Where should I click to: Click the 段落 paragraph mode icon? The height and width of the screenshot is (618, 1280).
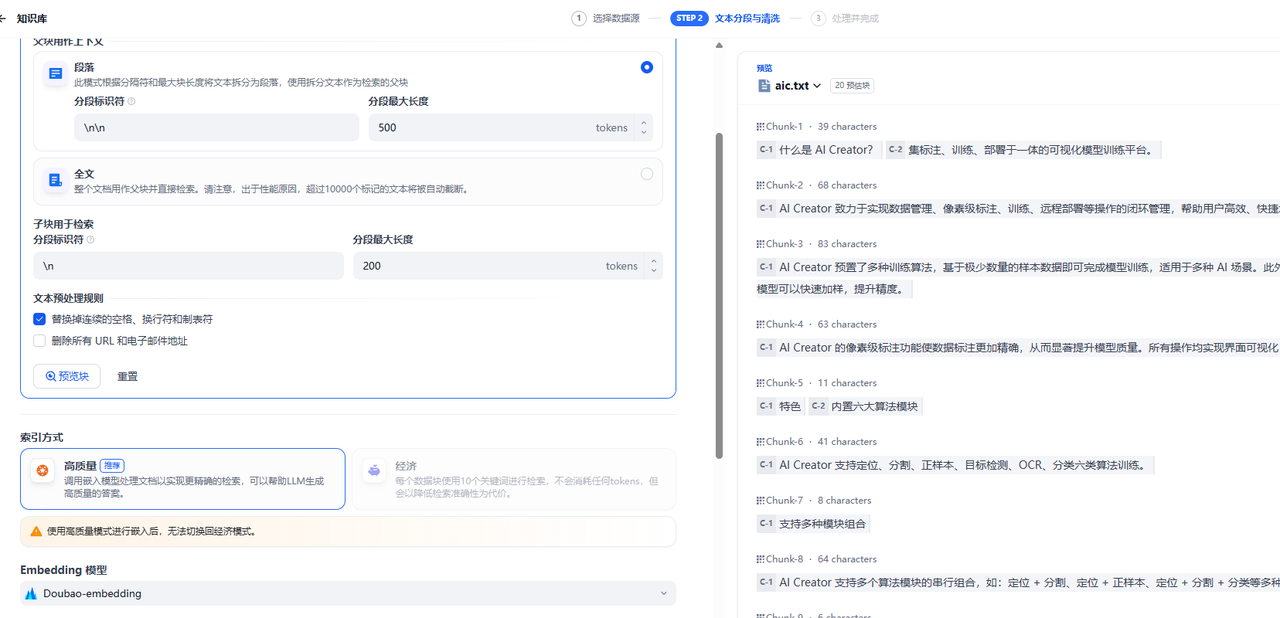[56, 74]
